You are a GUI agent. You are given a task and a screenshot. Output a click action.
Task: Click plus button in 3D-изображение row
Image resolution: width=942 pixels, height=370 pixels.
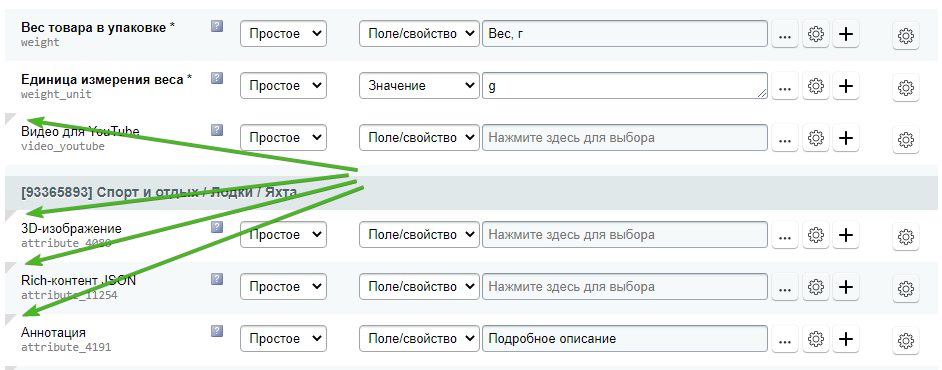click(845, 235)
